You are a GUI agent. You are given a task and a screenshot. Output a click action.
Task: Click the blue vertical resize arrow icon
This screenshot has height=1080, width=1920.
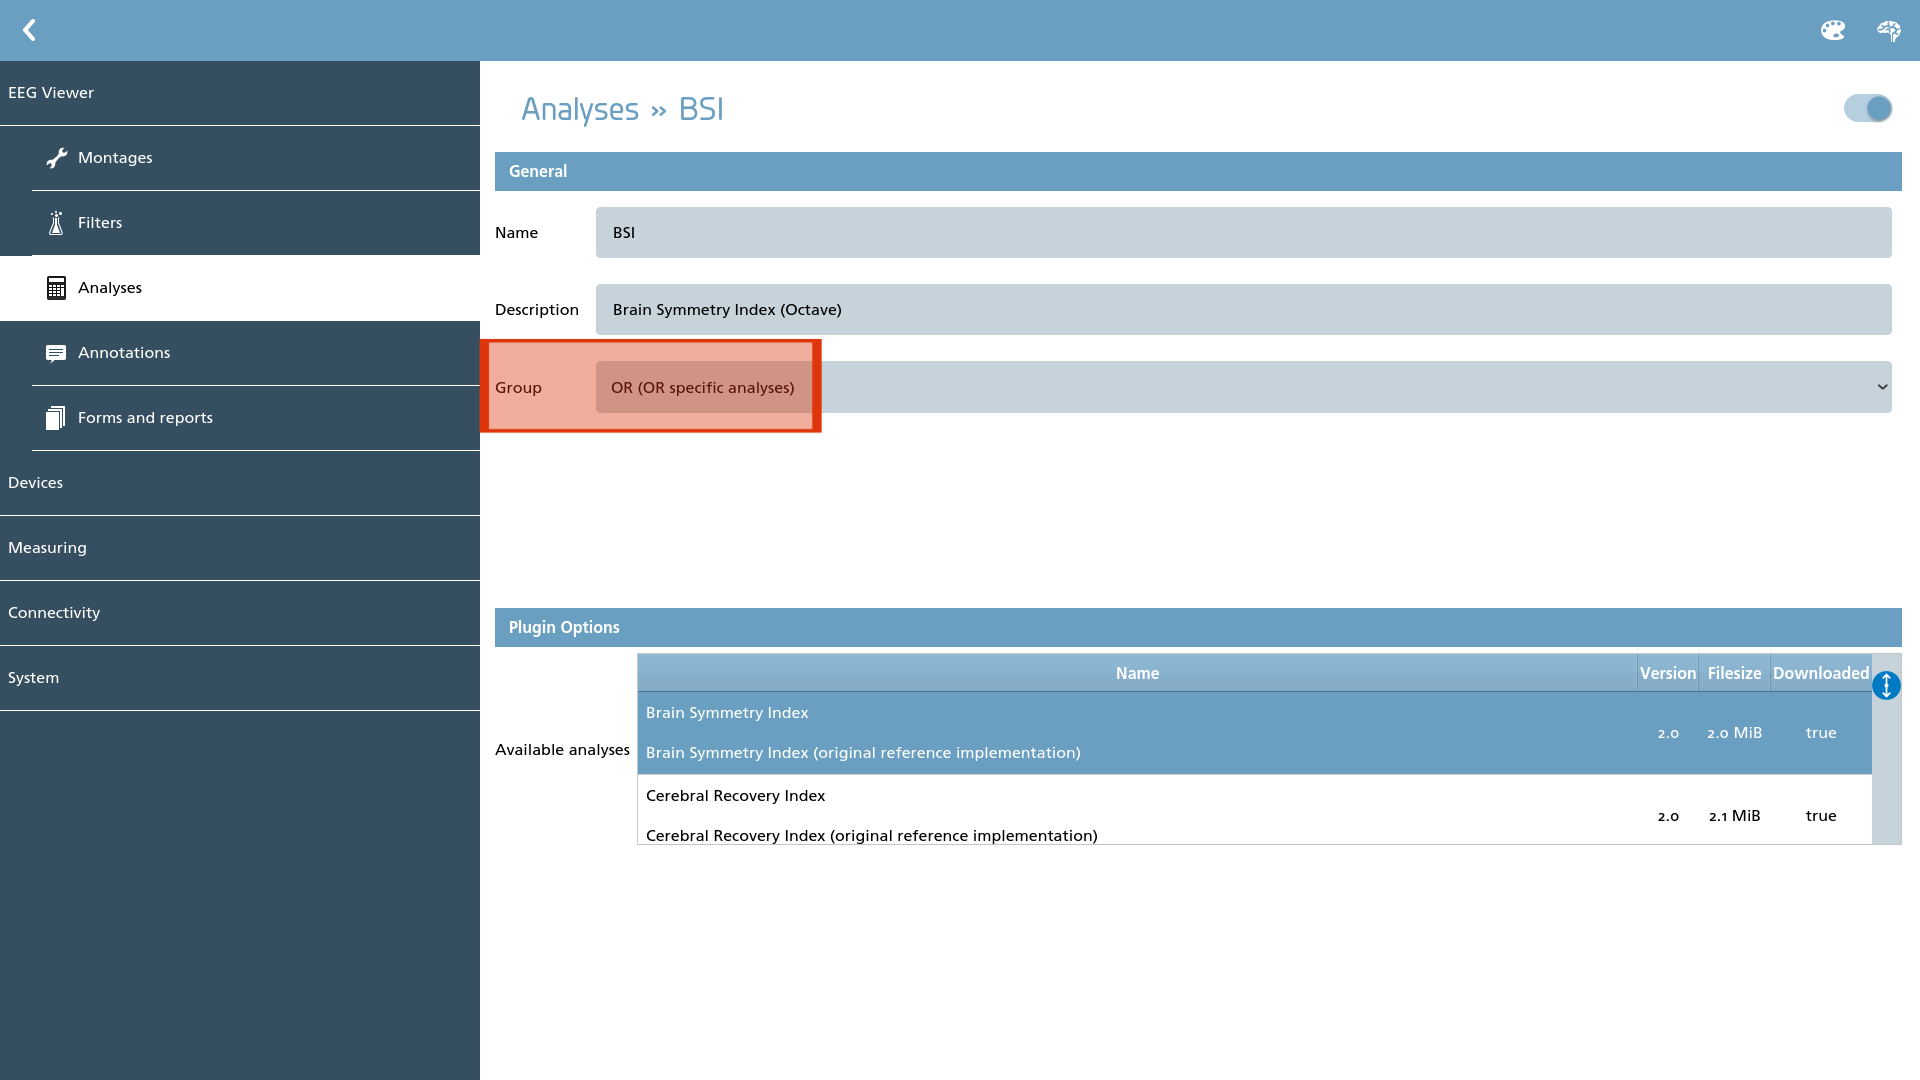pyautogui.click(x=1886, y=686)
